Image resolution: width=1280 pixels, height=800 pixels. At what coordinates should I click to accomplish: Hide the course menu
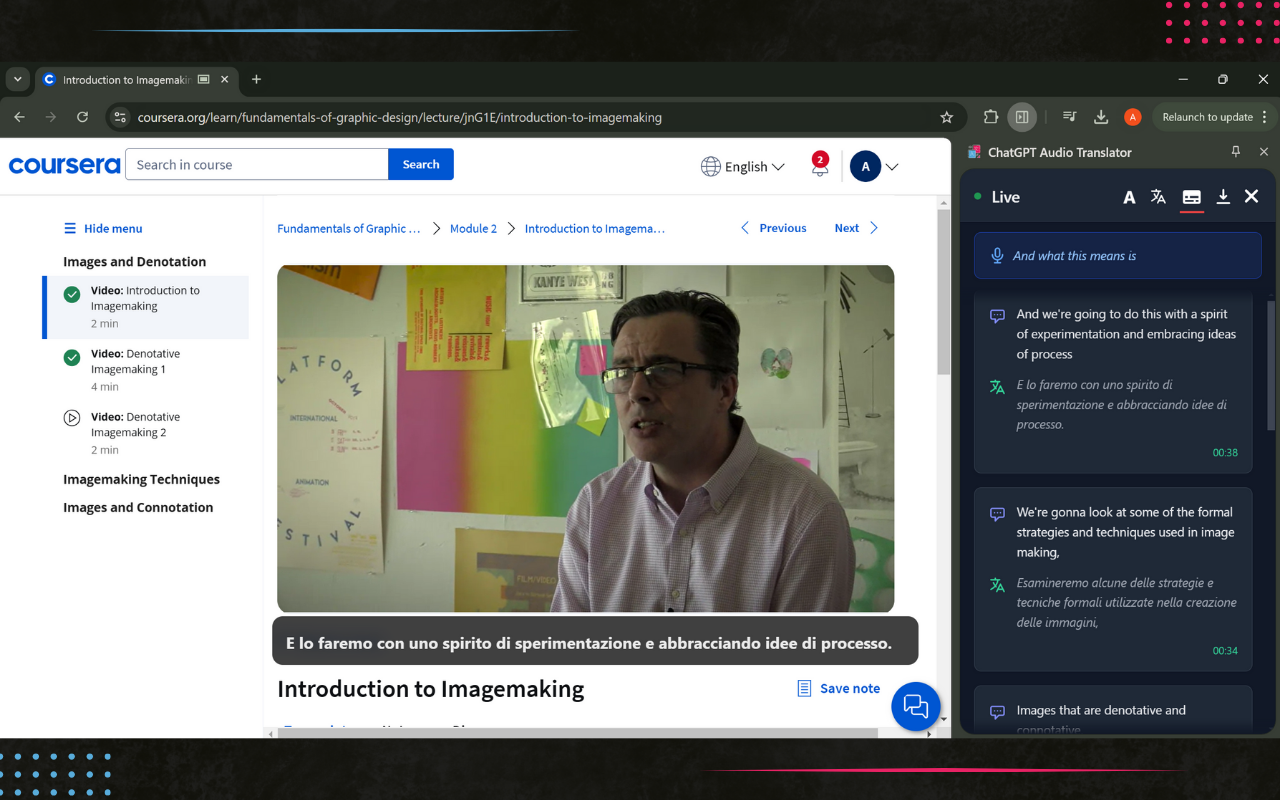click(103, 229)
